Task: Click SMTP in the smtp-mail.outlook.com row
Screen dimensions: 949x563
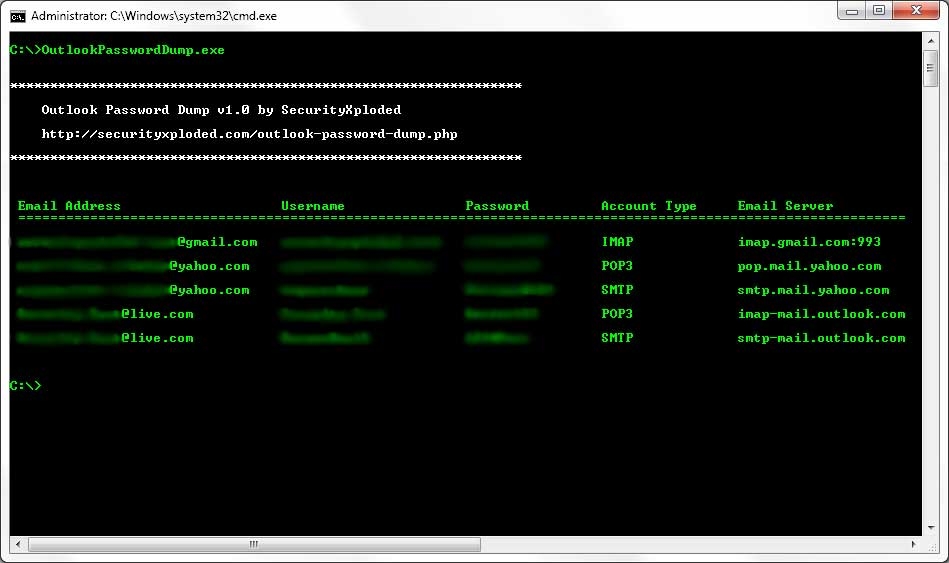Action: [x=617, y=338]
